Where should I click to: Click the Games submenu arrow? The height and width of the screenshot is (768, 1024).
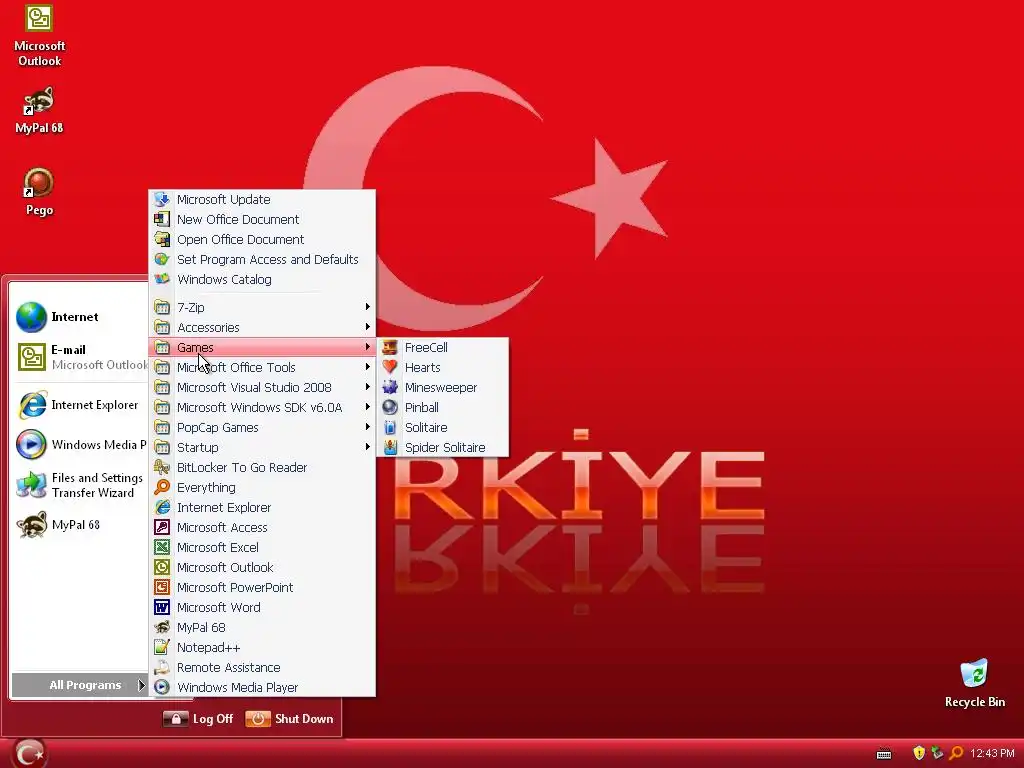pos(368,347)
